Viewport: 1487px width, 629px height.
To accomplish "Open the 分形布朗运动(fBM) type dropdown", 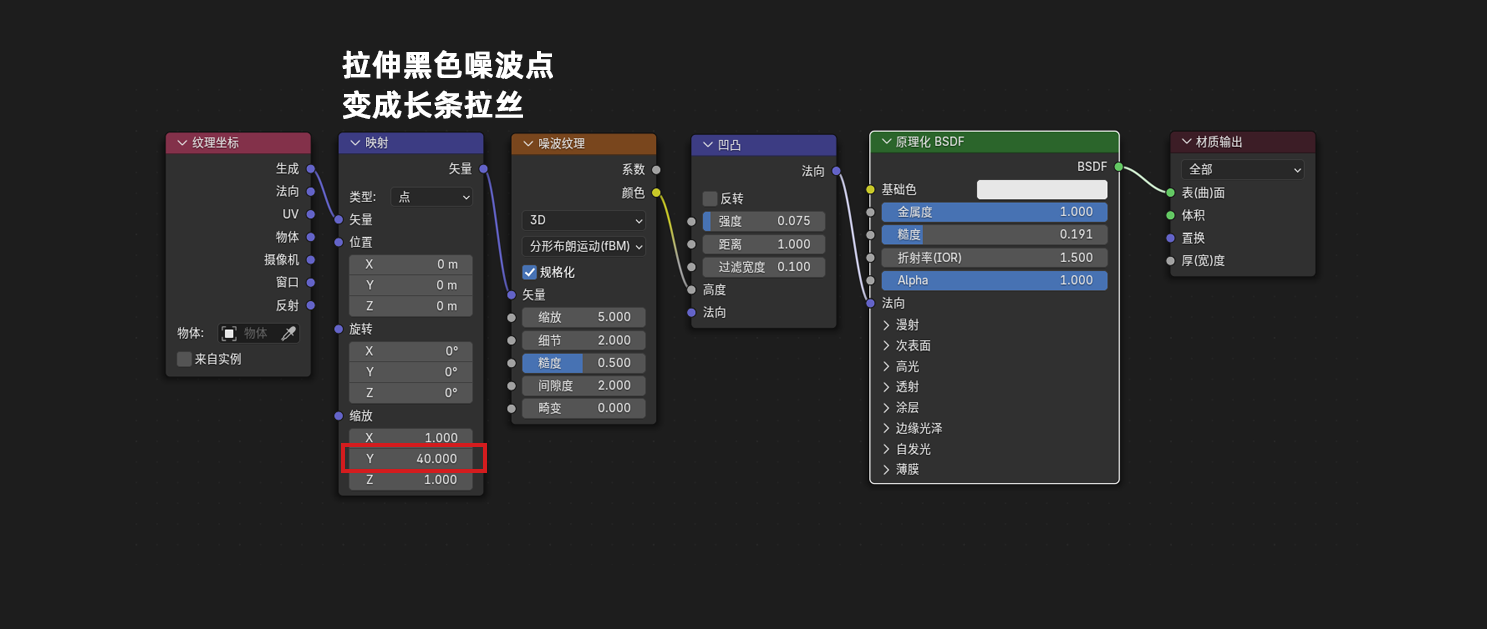I will (584, 246).
